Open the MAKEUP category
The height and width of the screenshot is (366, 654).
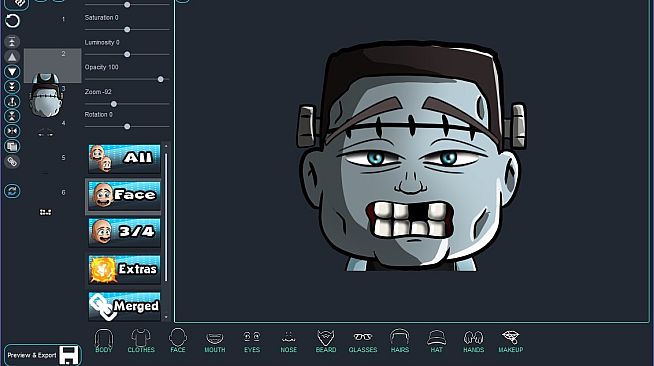pos(511,341)
